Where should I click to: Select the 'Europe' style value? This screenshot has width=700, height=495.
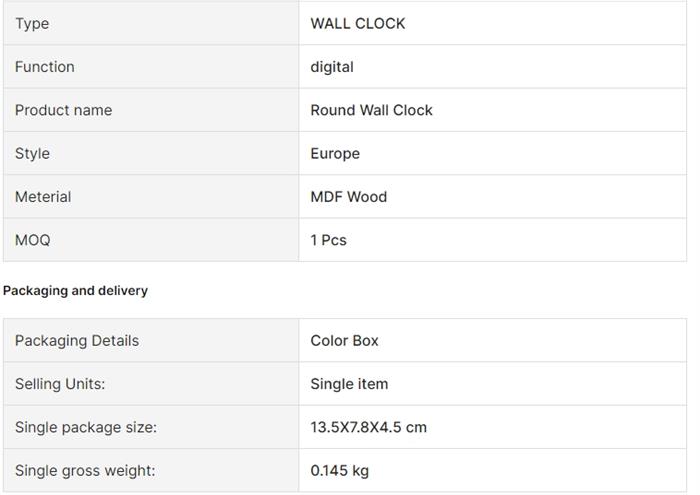pyautogui.click(x=335, y=153)
